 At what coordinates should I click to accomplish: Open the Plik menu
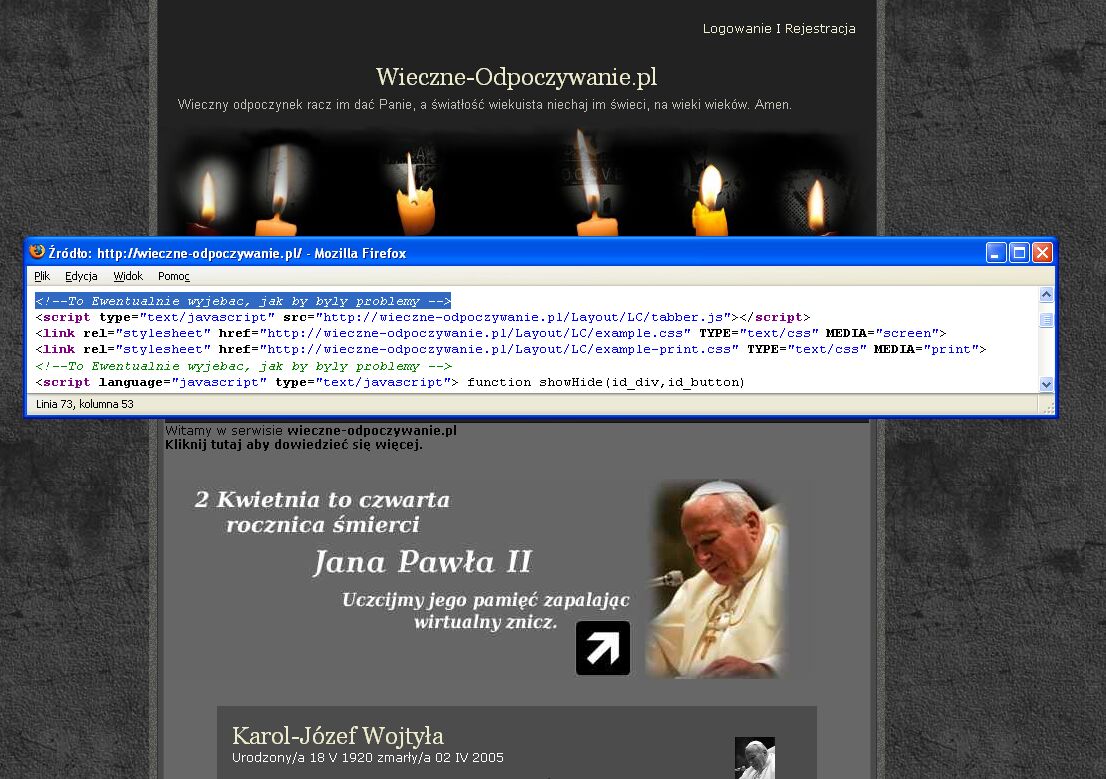click(x=42, y=276)
